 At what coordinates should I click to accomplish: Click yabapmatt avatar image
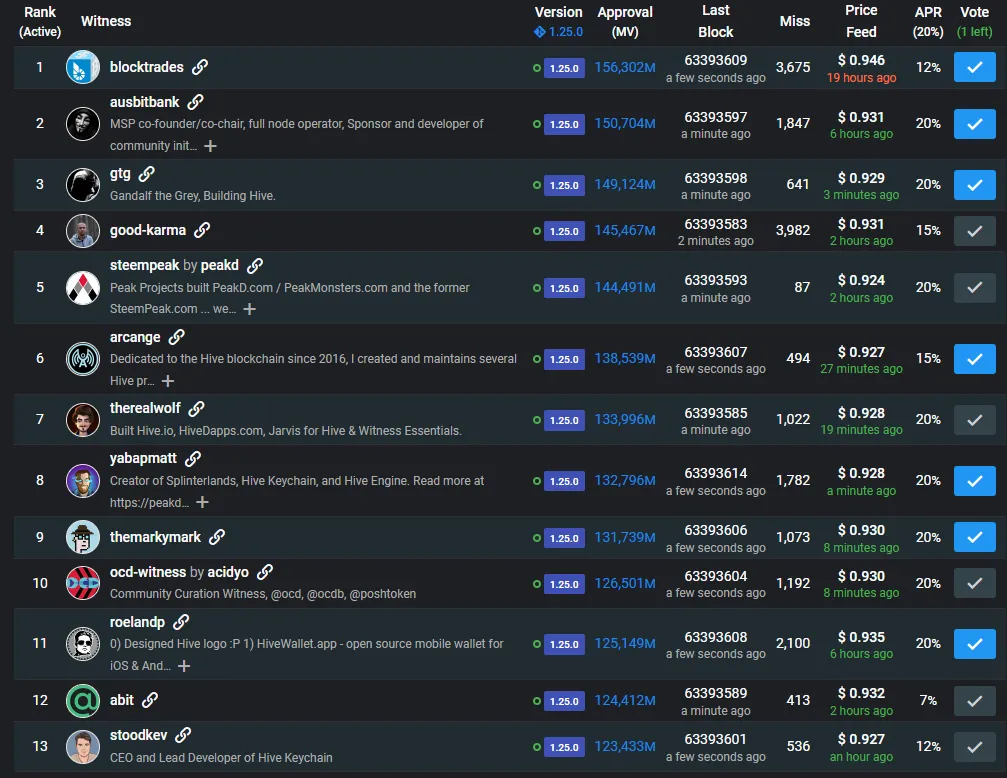[x=83, y=481]
